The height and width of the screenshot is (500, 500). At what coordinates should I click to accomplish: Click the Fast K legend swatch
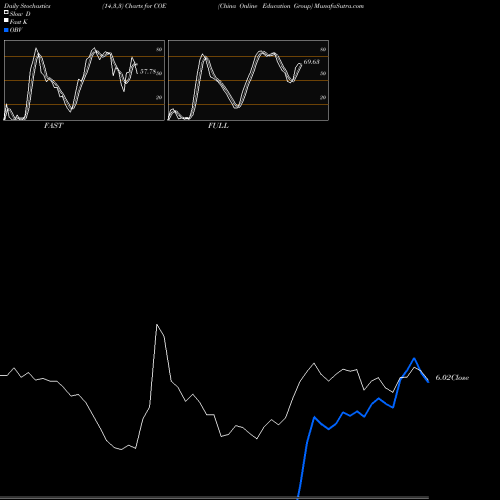6,20
